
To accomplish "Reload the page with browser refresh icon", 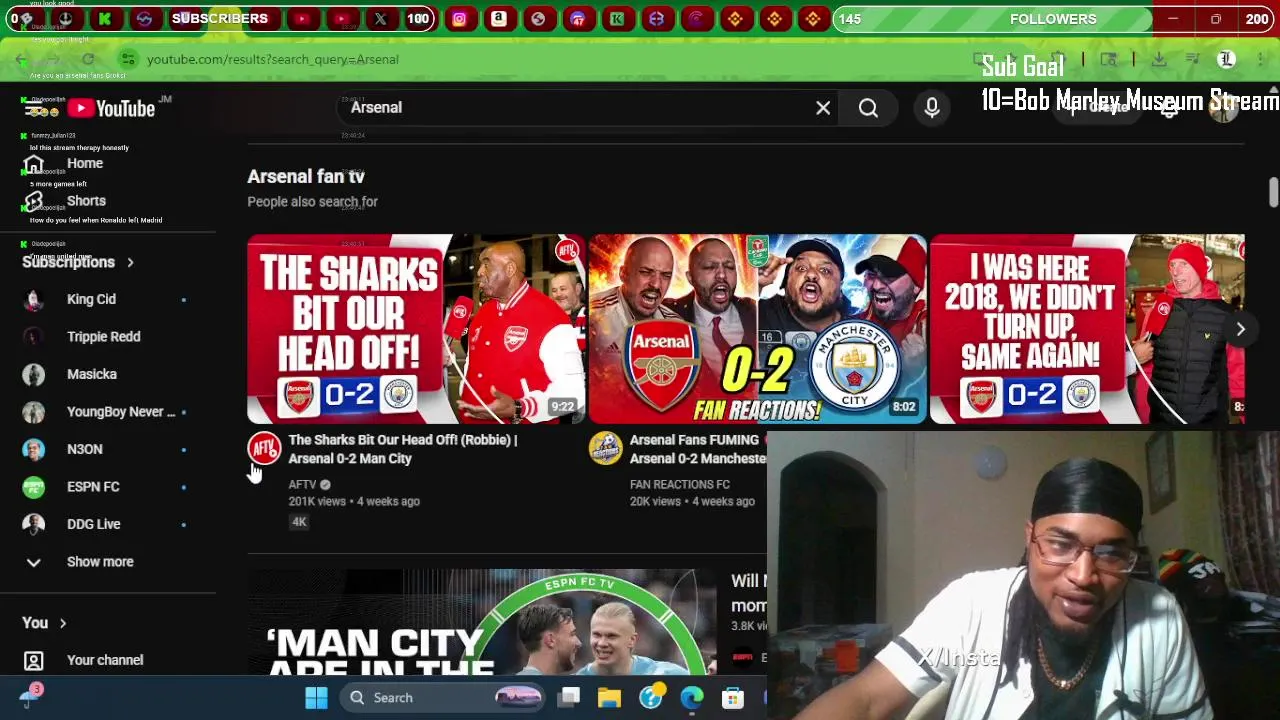I will pyautogui.click(x=88, y=59).
